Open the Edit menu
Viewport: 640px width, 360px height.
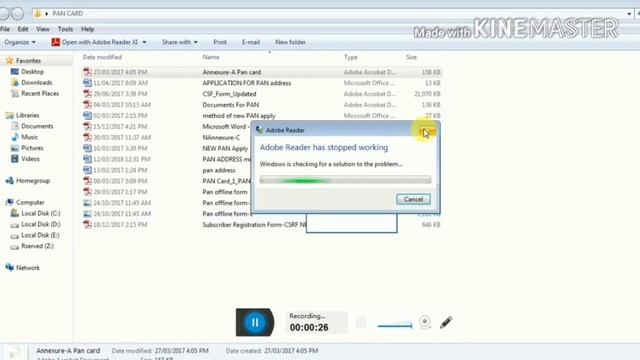(x=23, y=29)
